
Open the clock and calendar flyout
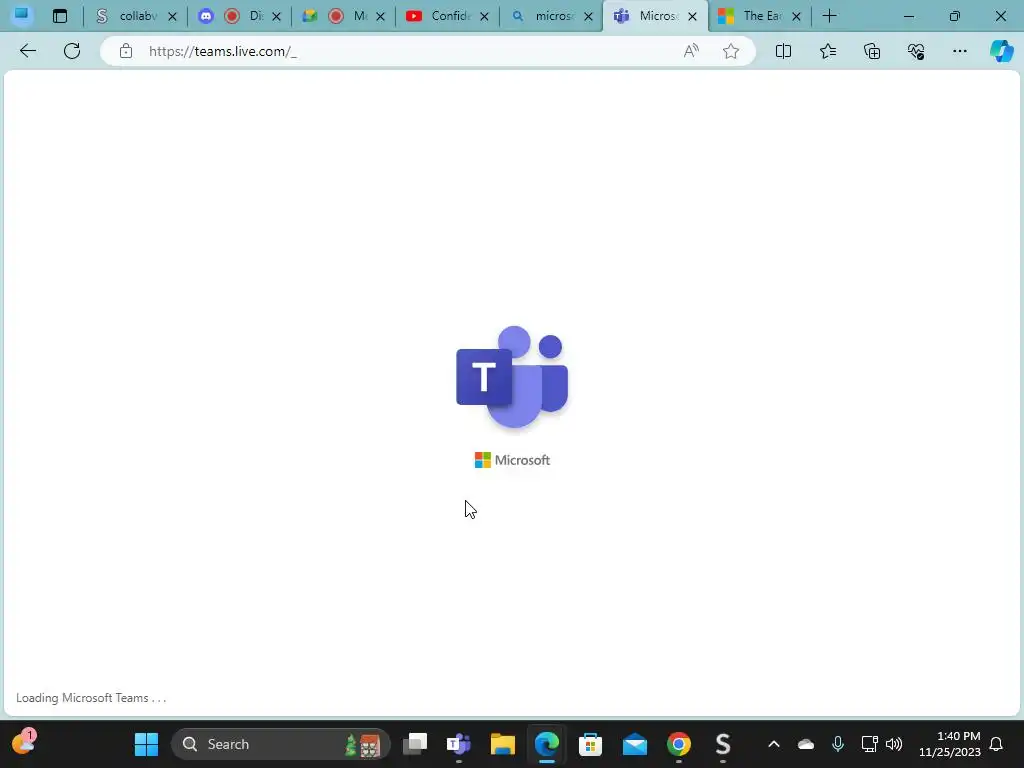click(950, 744)
